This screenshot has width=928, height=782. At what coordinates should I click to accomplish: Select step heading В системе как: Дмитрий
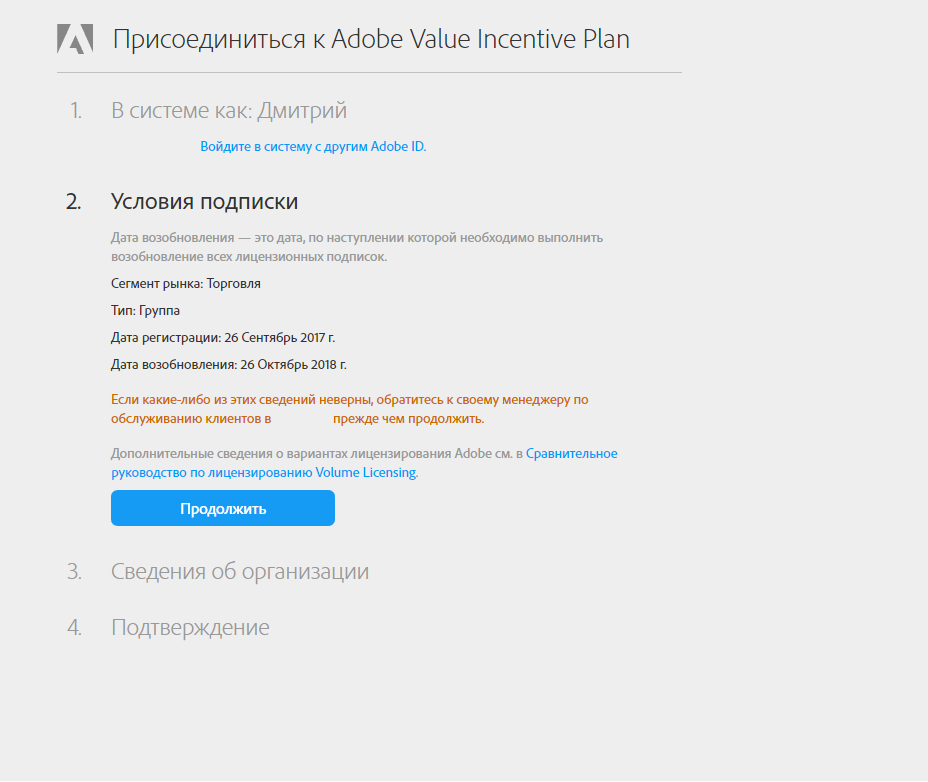point(229,111)
